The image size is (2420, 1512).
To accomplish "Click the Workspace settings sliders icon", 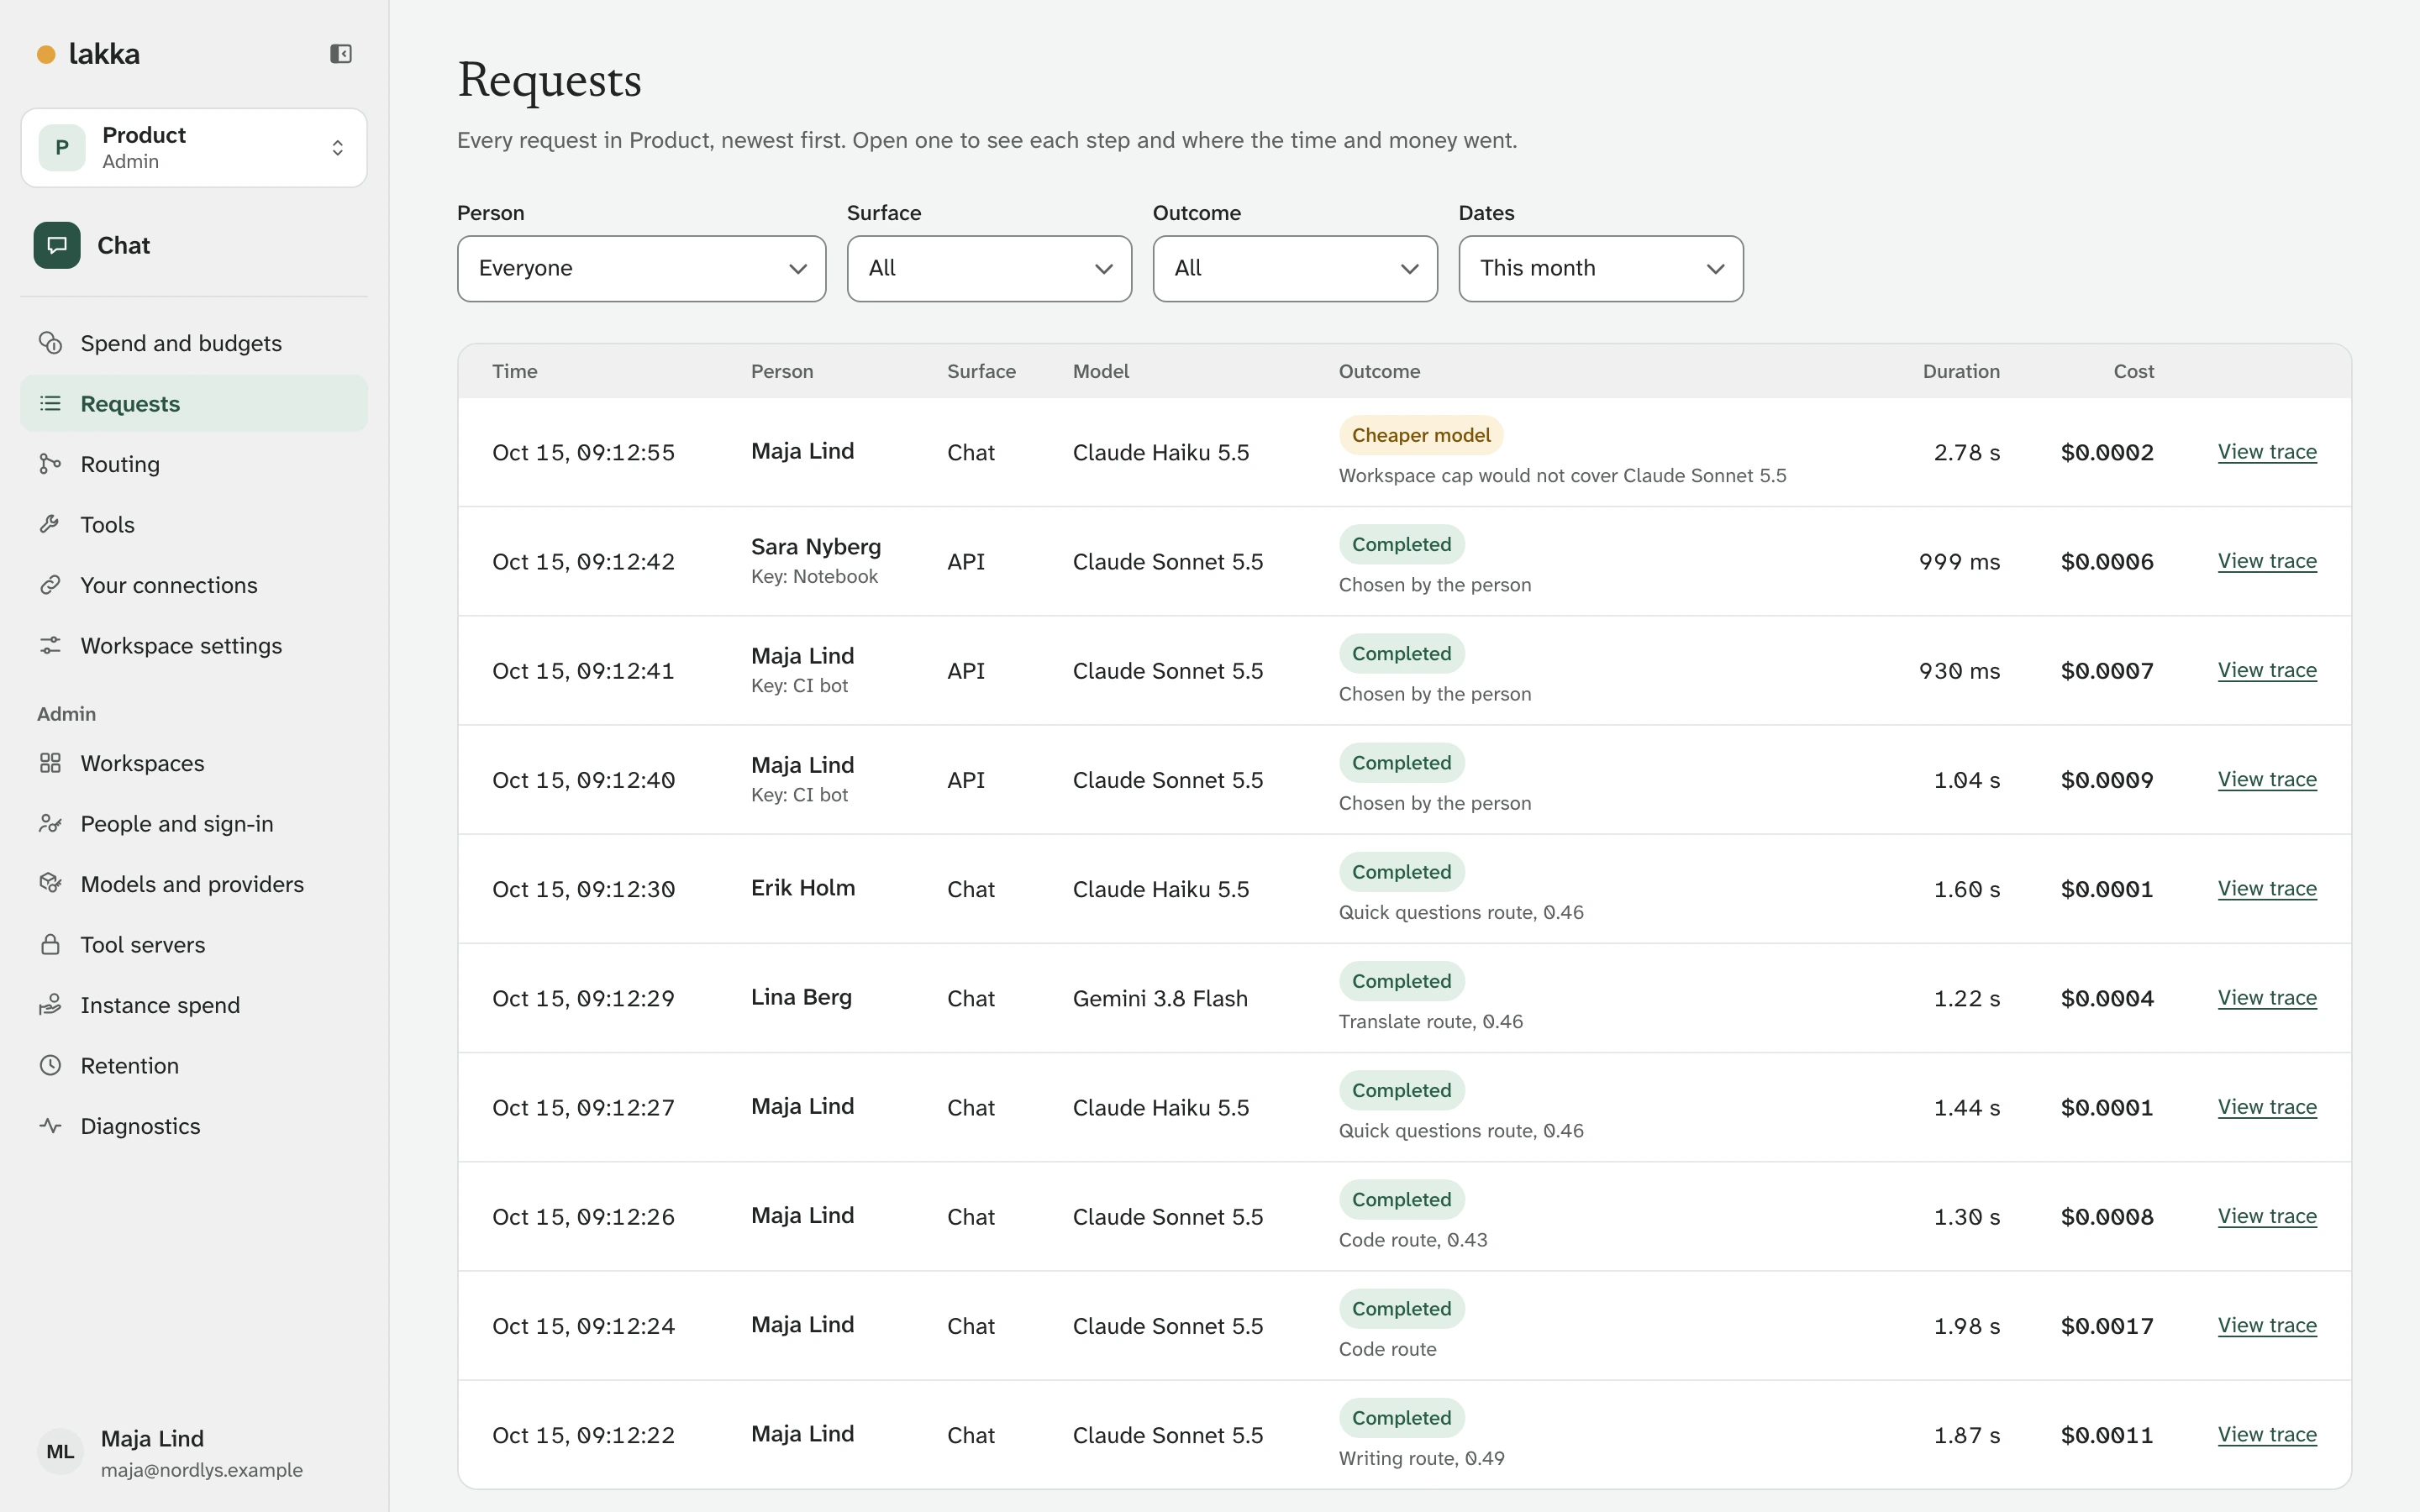I will coord(50,645).
